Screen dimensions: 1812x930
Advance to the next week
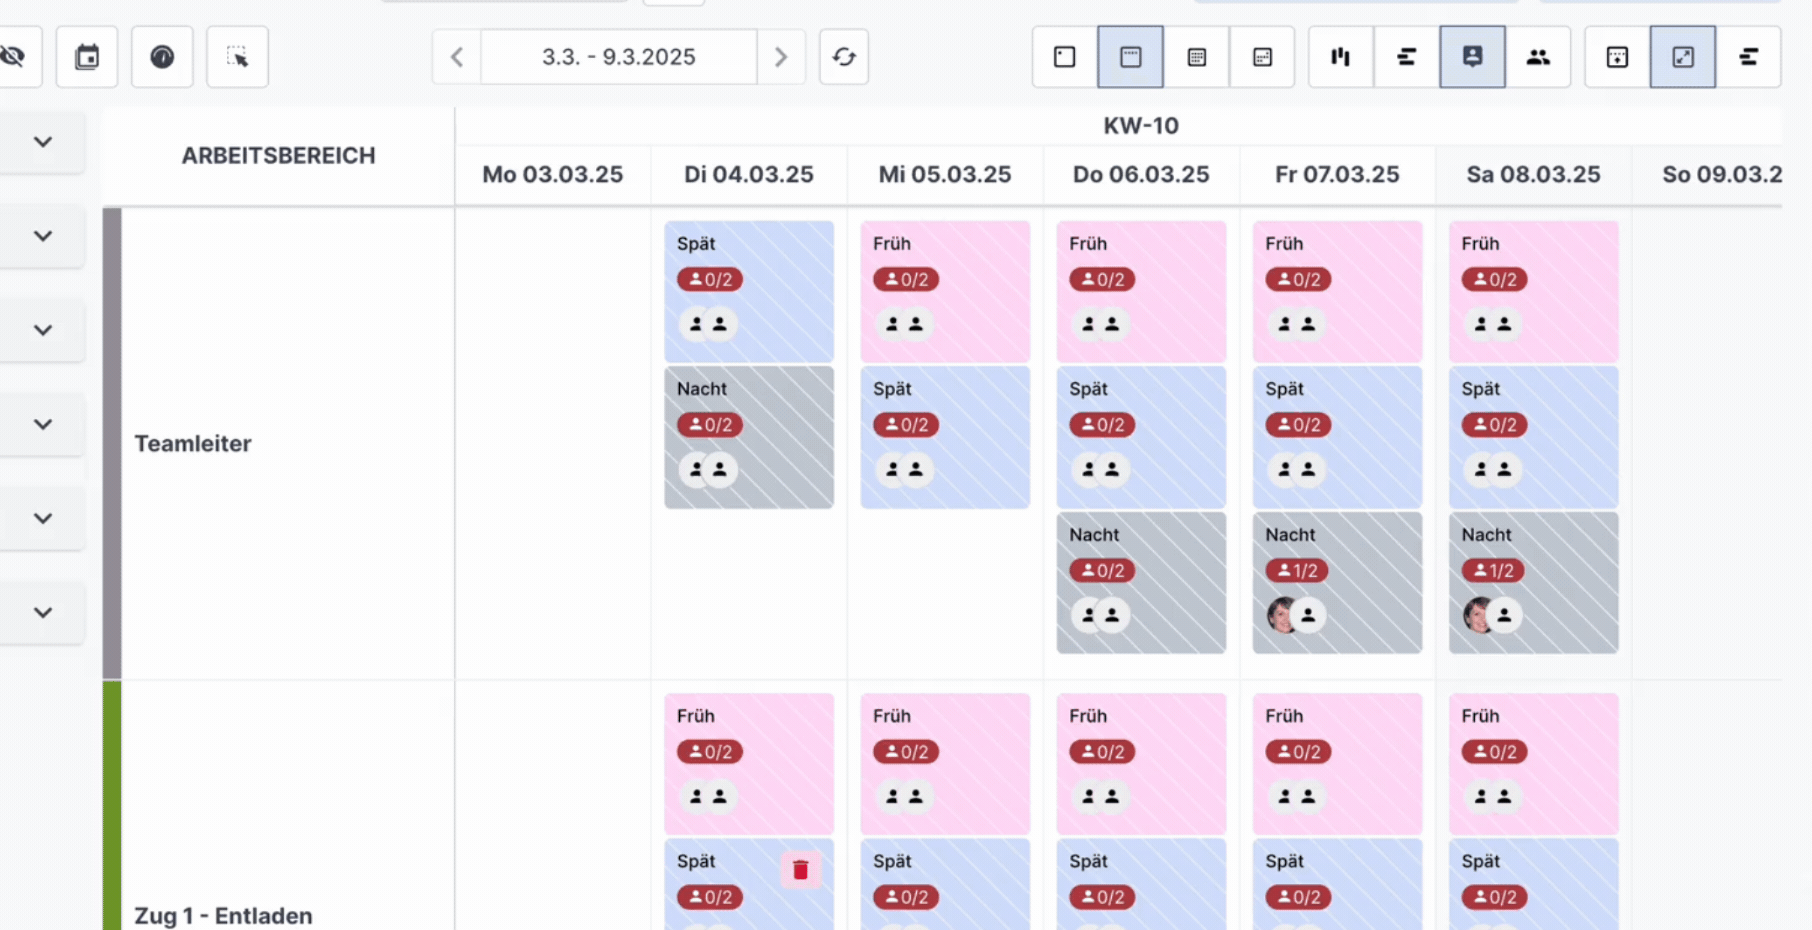point(781,57)
